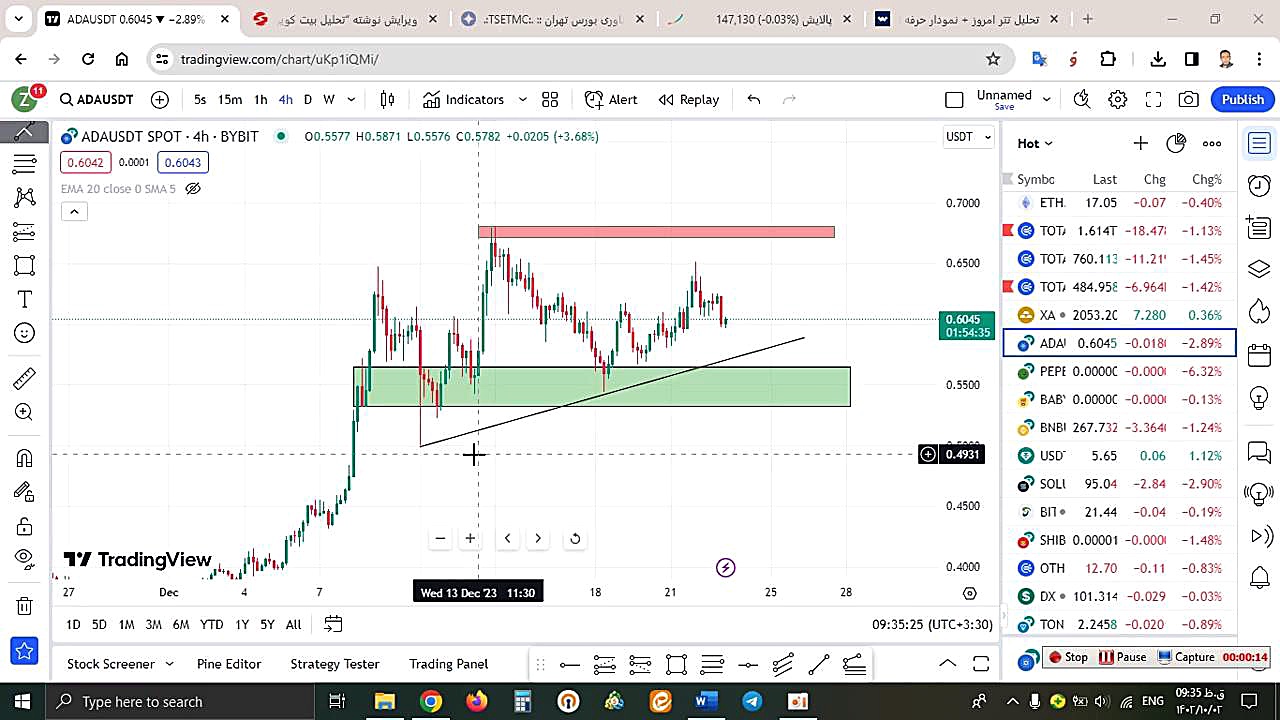Select the 5s timeframe
The height and width of the screenshot is (720, 1280).
[200, 99]
